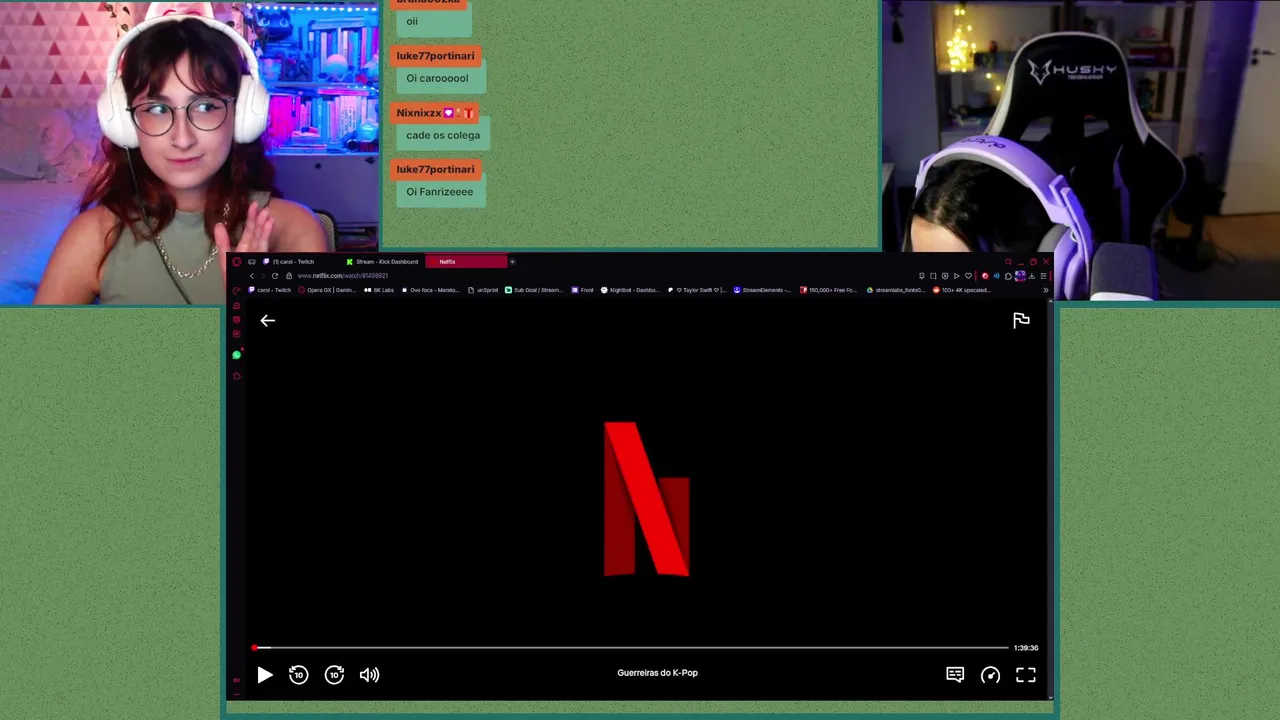
Task: Open the Ovo foca bookmark
Action: tap(431, 290)
